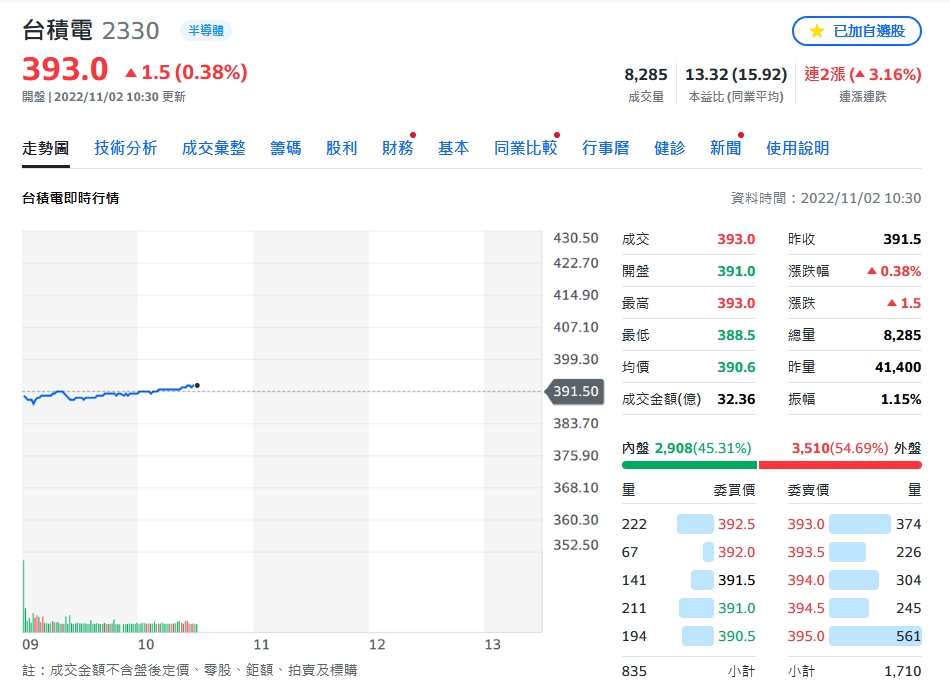Click the 振幅 value 1.15%
Image resolution: width=950 pixels, height=700 pixels.
900,399
